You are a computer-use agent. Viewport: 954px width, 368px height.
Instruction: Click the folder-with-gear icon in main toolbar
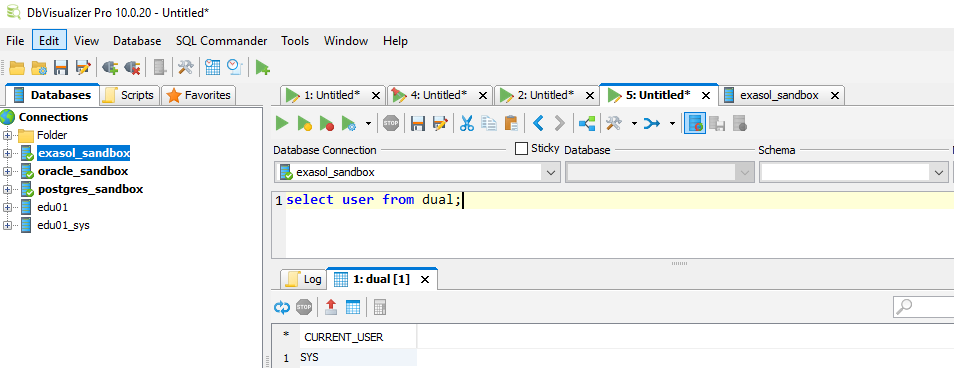pos(39,68)
